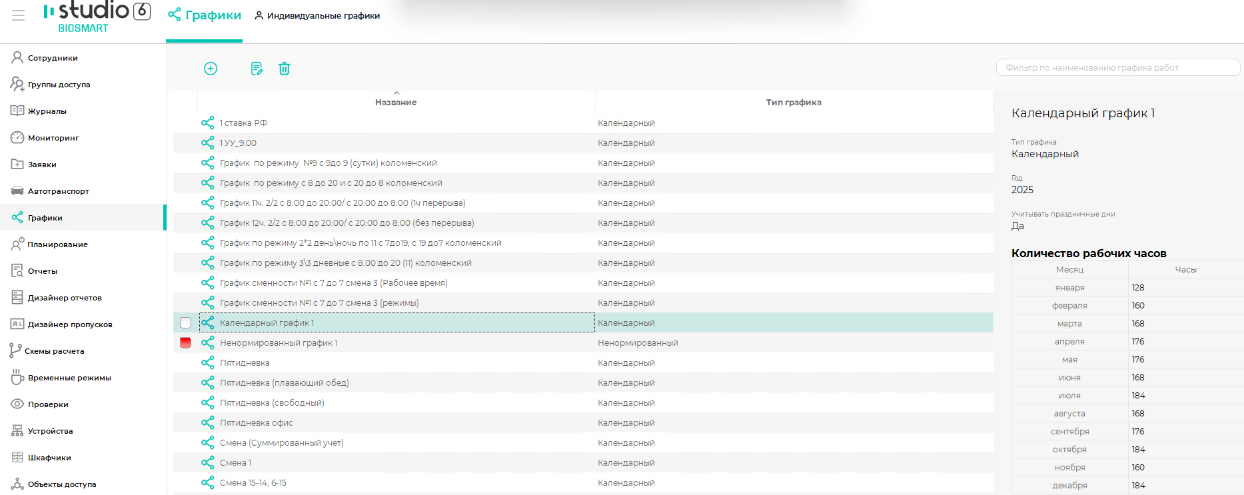Open Временные режимы in the sidebar
Viewport: 1244px width, 495px height.
(69, 378)
